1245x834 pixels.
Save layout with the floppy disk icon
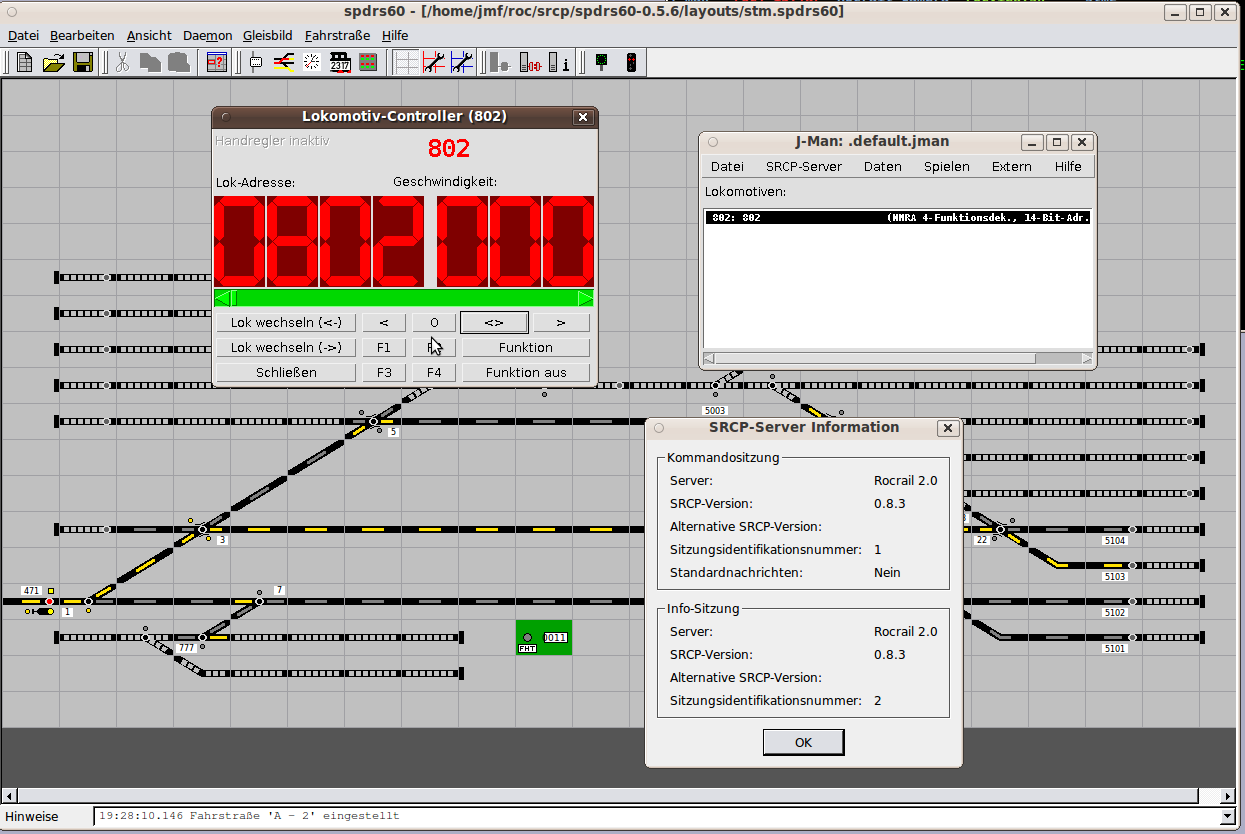click(x=82, y=62)
